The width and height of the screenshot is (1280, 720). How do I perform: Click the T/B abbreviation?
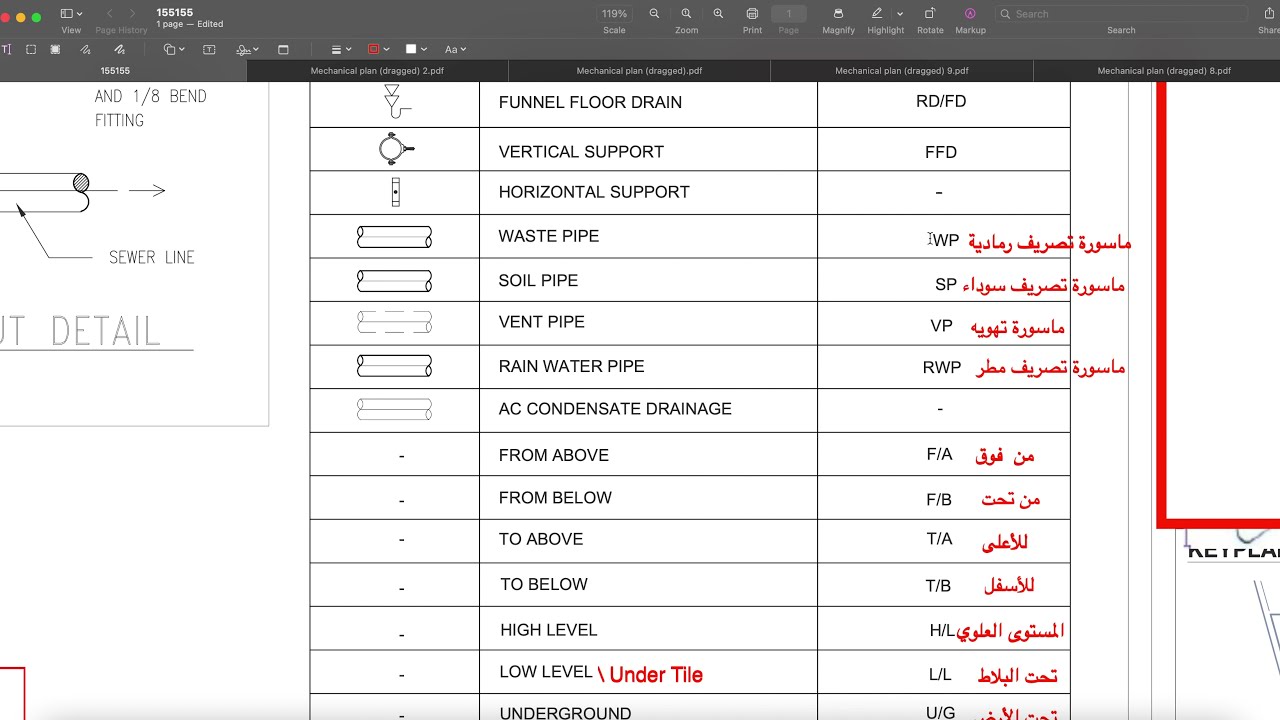pos(938,586)
